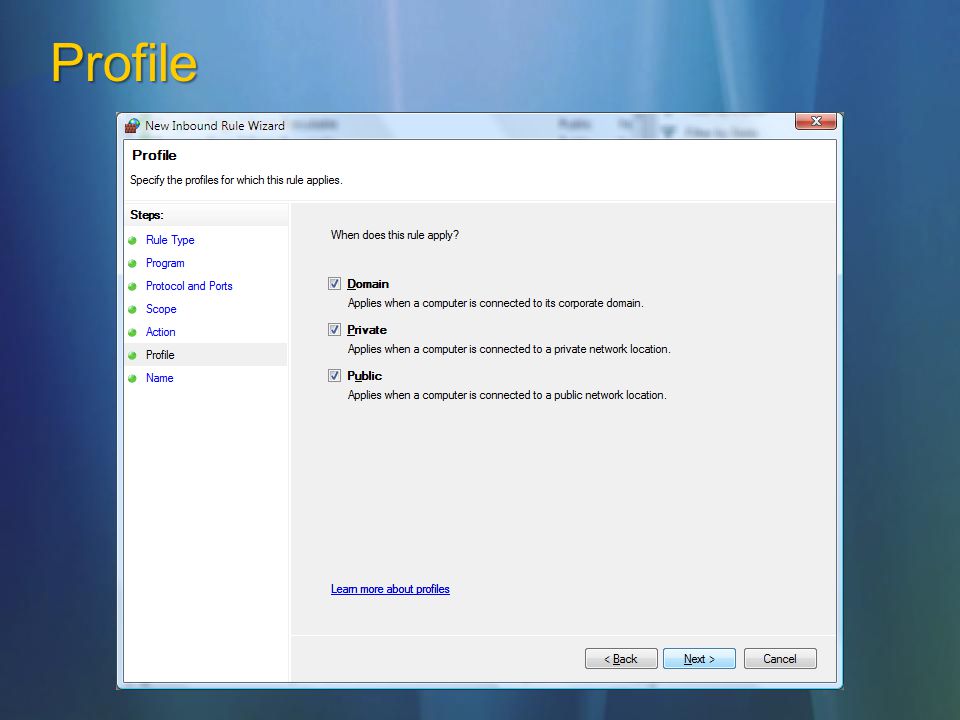Click the Domain description about corporate domain
Image resolution: width=960 pixels, height=720 pixels.
pyautogui.click(x=495, y=303)
